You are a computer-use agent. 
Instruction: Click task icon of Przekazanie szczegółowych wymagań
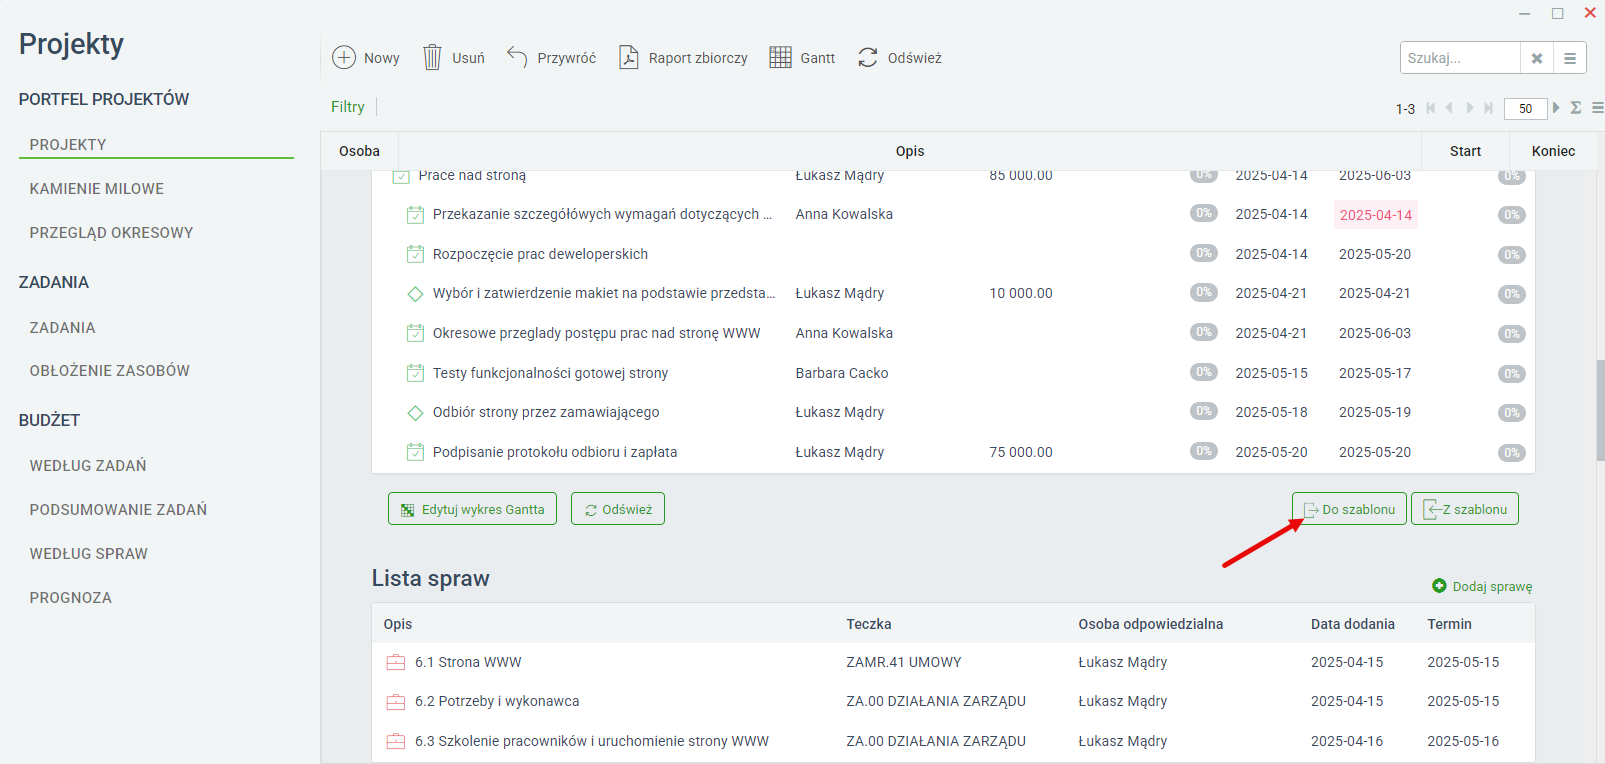point(415,214)
